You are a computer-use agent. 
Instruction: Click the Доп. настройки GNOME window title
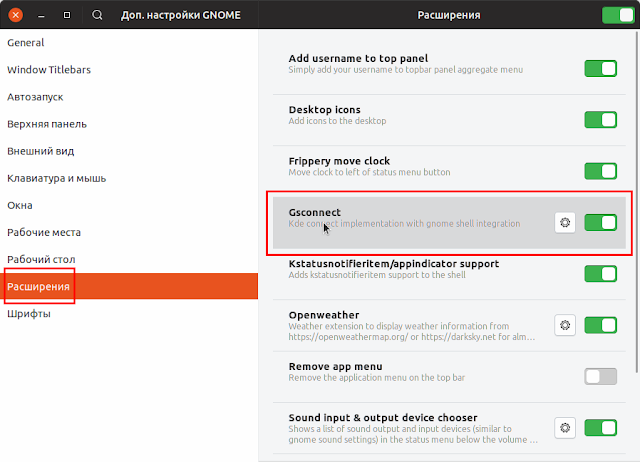(181, 15)
